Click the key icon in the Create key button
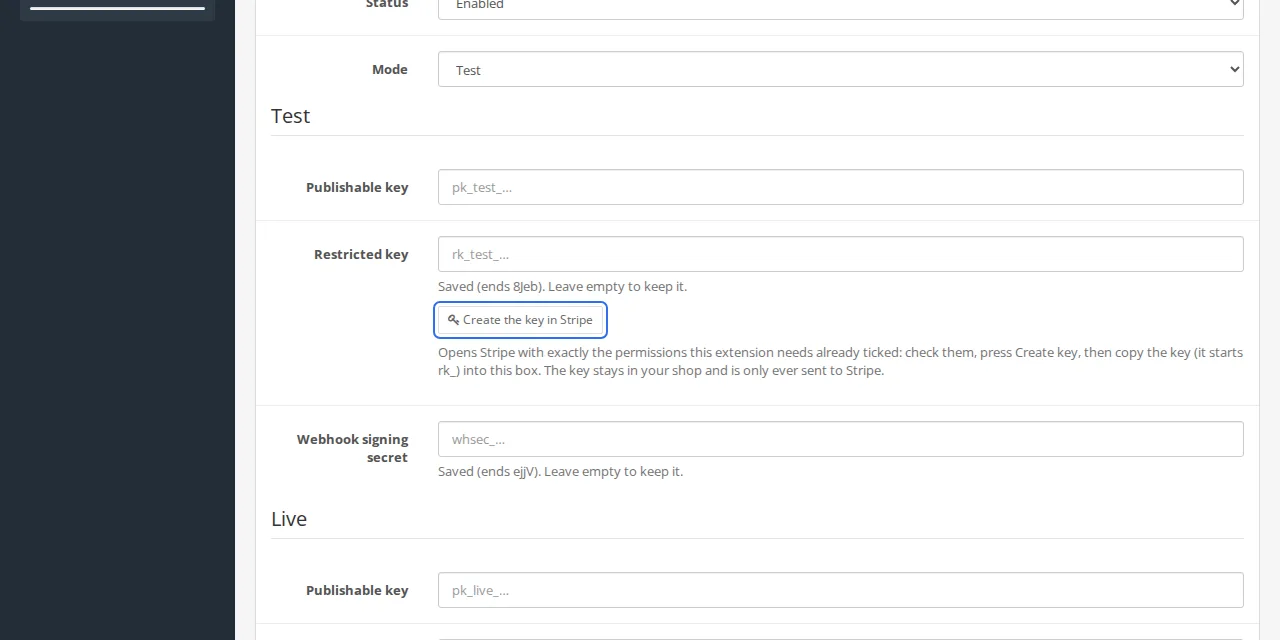The image size is (1280, 640). [x=453, y=320]
